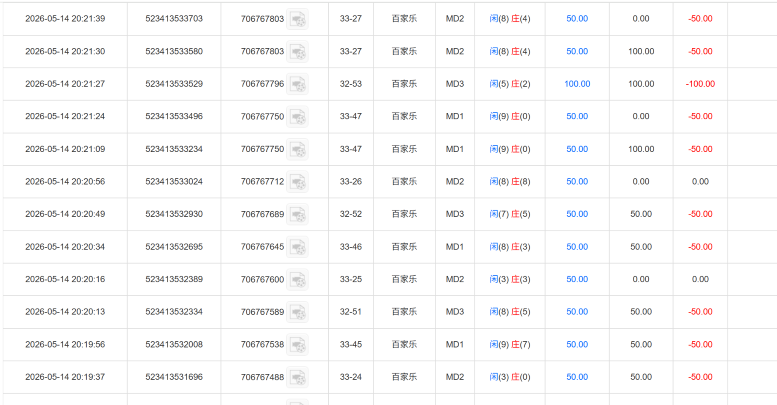The image size is (777, 405).
Task: Click the video icon beside round 706767796
Action: pos(298,84)
